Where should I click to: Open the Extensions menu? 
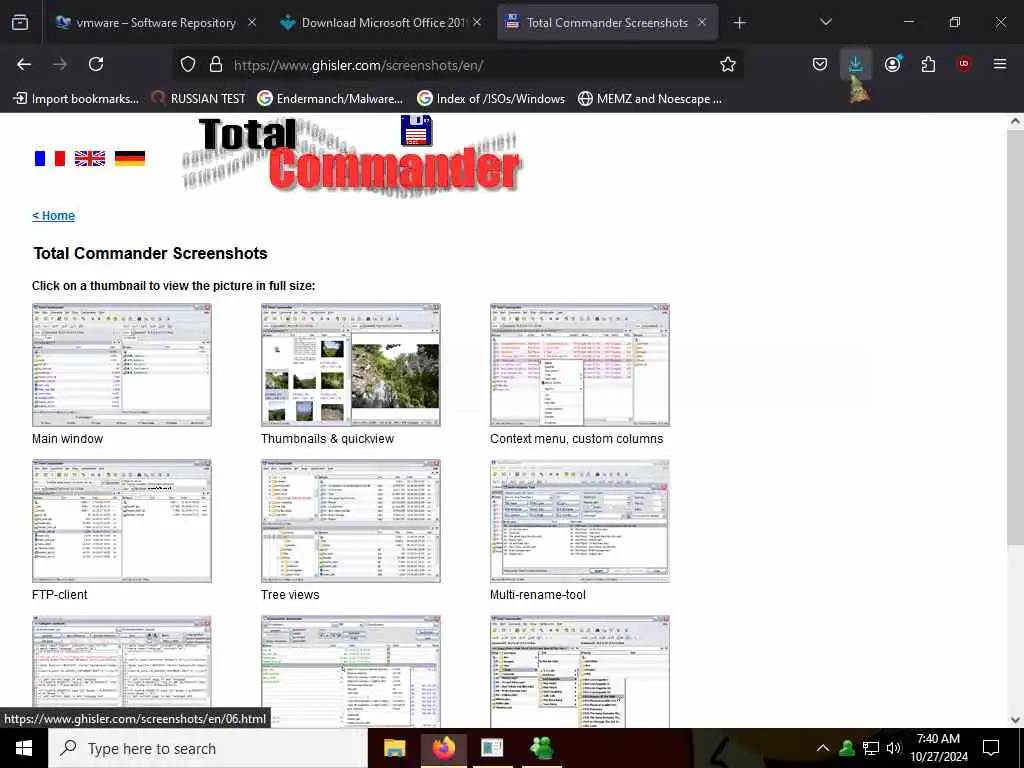928,64
